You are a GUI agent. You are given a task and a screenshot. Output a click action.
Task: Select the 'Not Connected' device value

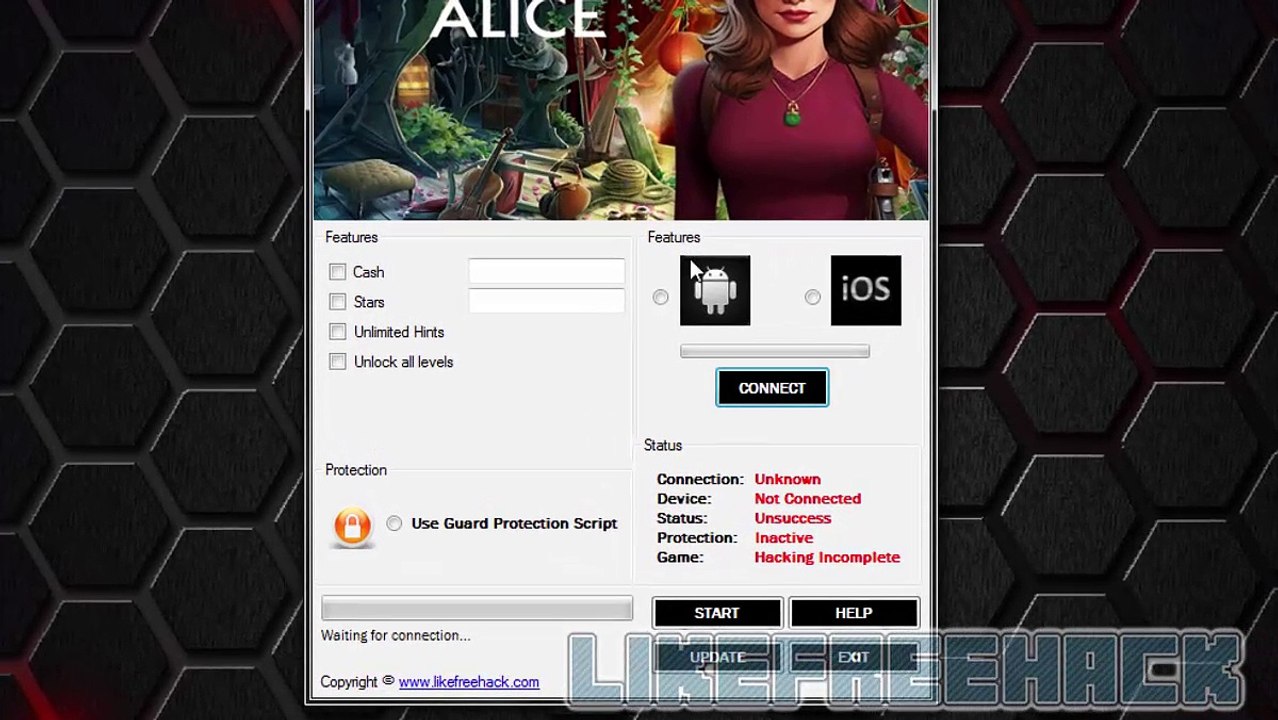808,498
